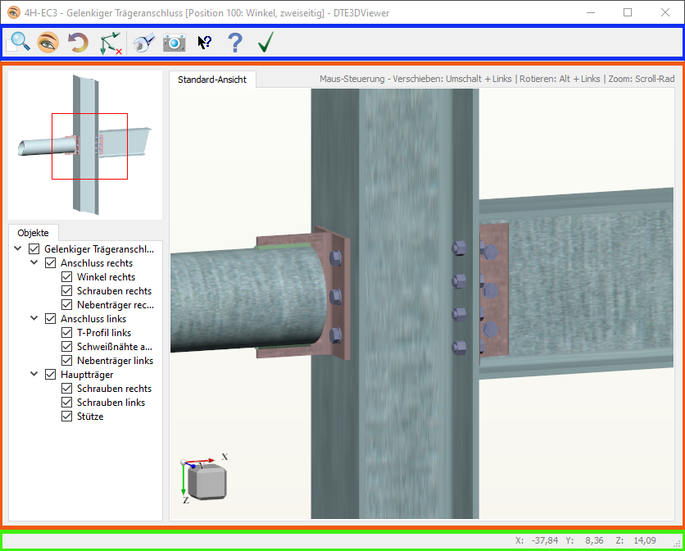Select Nebenträger links tree item label

click(115, 361)
